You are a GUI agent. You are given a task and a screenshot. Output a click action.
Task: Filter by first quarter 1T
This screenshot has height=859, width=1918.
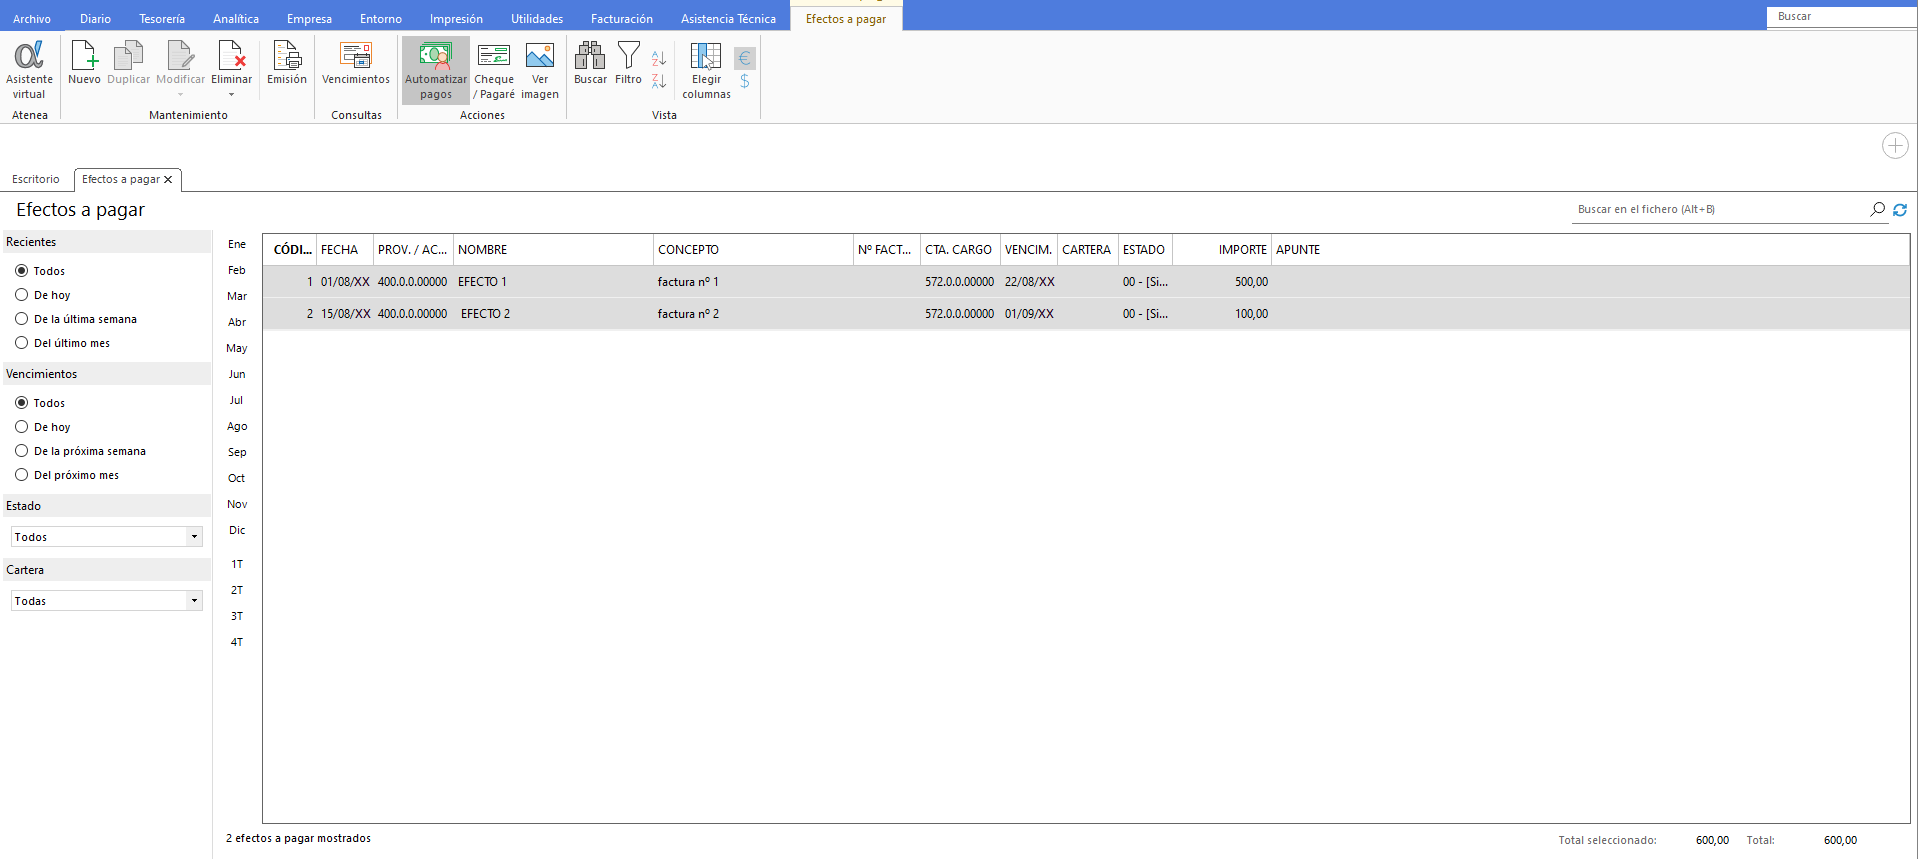(237, 564)
